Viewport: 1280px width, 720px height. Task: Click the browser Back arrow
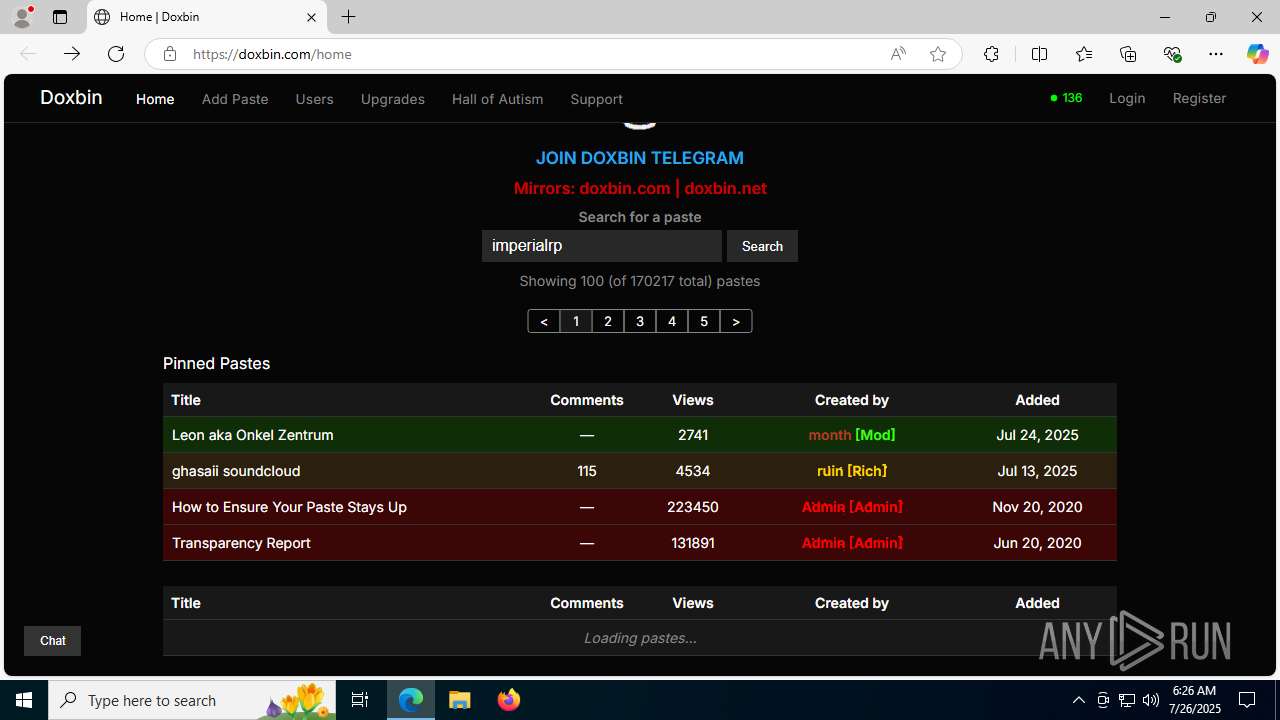pyautogui.click(x=28, y=54)
